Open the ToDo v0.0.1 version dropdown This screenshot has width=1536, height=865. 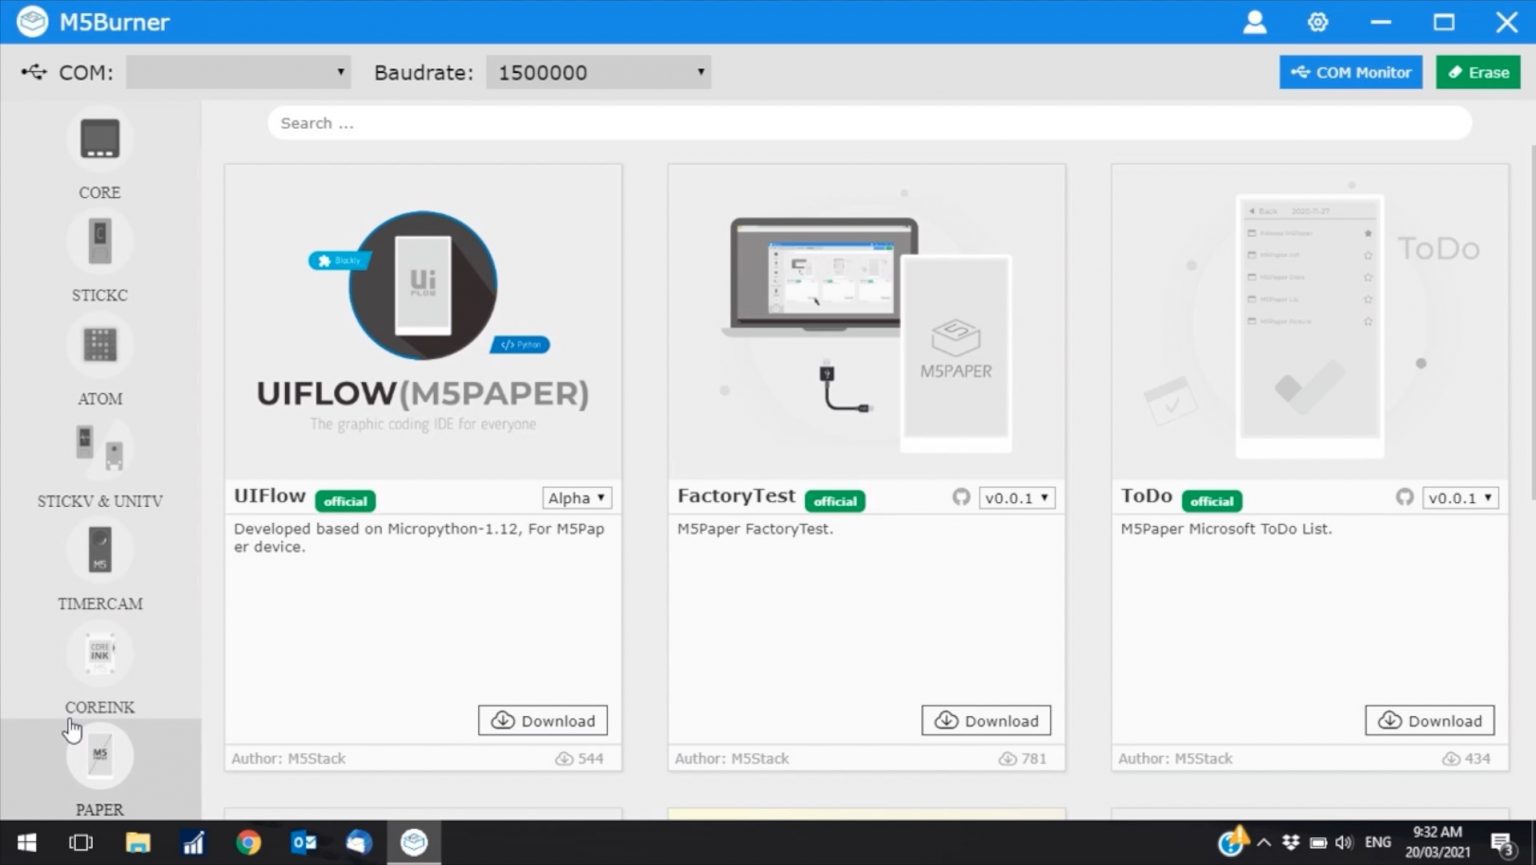[x=1460, y=497]
